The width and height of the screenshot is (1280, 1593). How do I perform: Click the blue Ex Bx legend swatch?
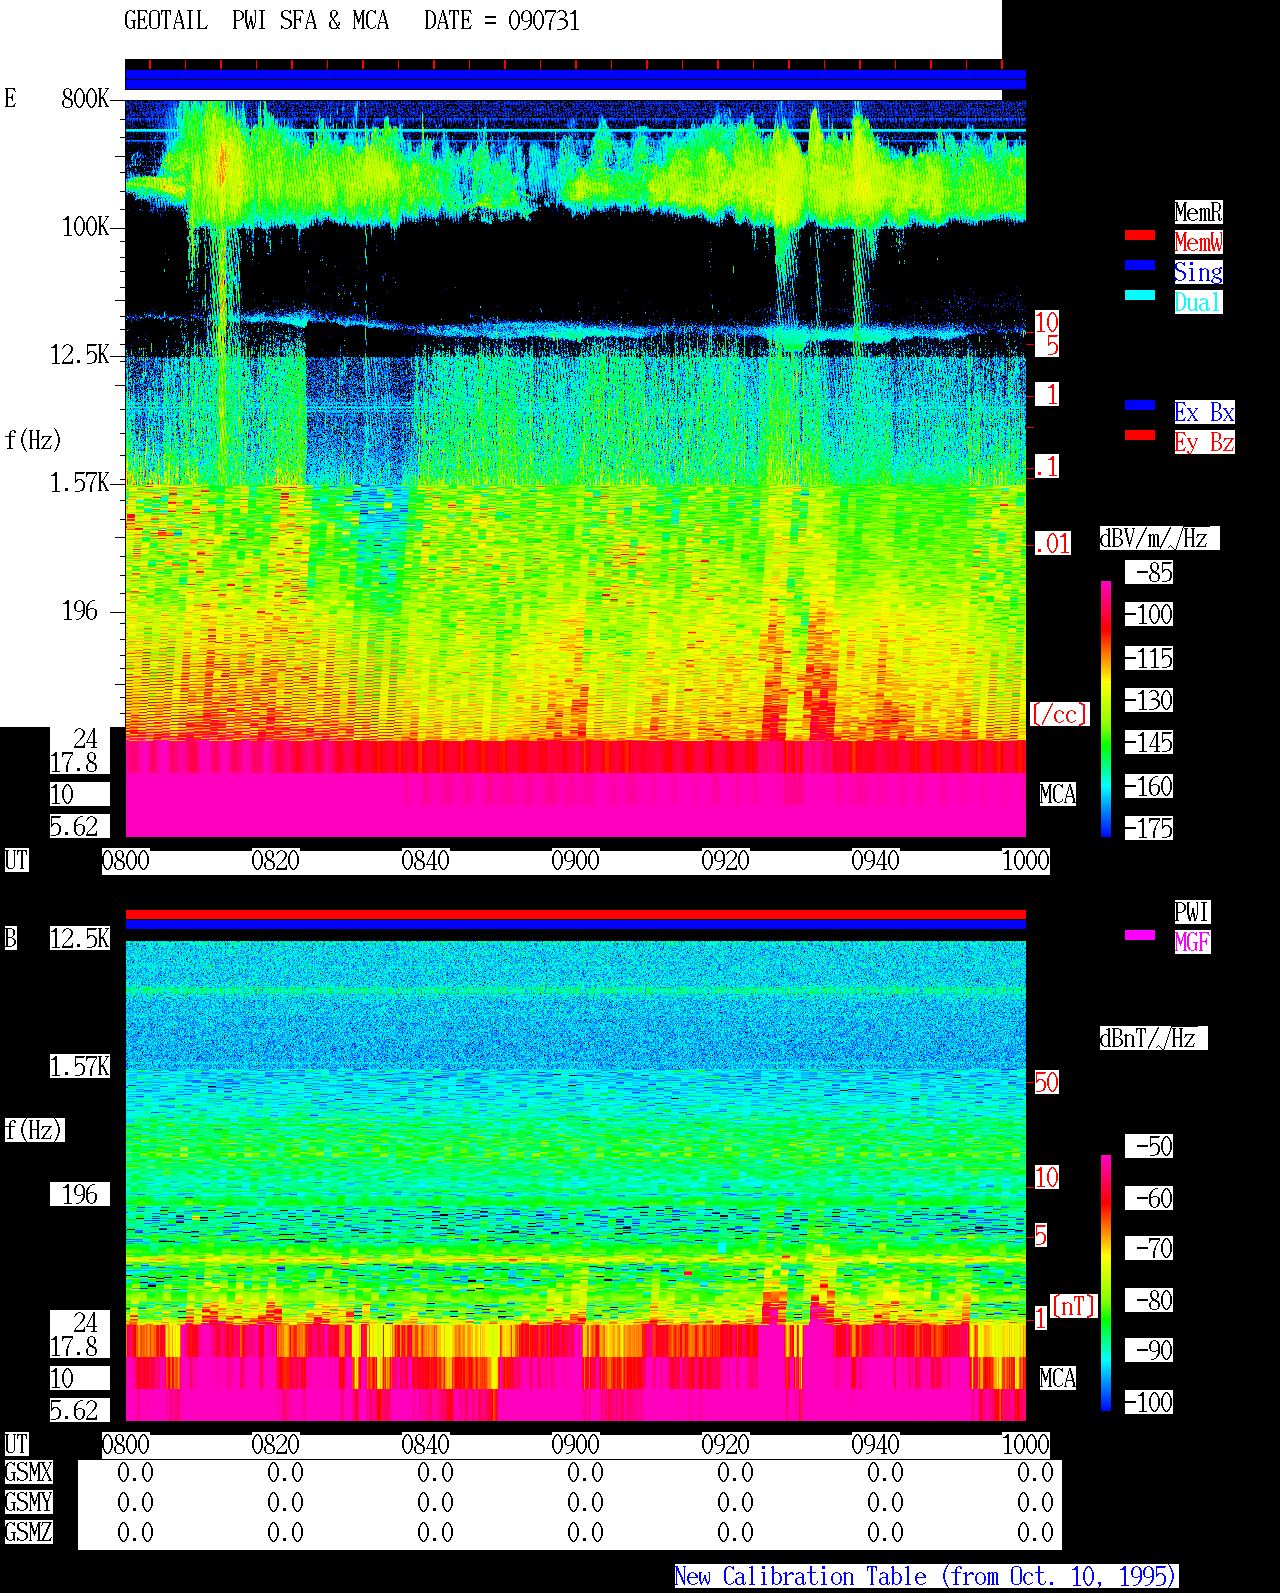click(x=1140, y=405)
